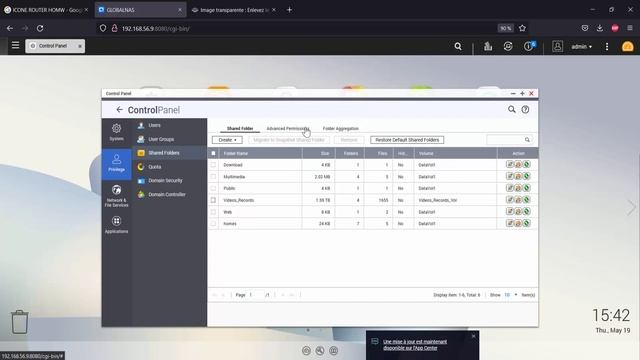Image resolution: width=640 pixels, height=360 pixels.
Task: Click the page number input field
Action: coord(256,295)
